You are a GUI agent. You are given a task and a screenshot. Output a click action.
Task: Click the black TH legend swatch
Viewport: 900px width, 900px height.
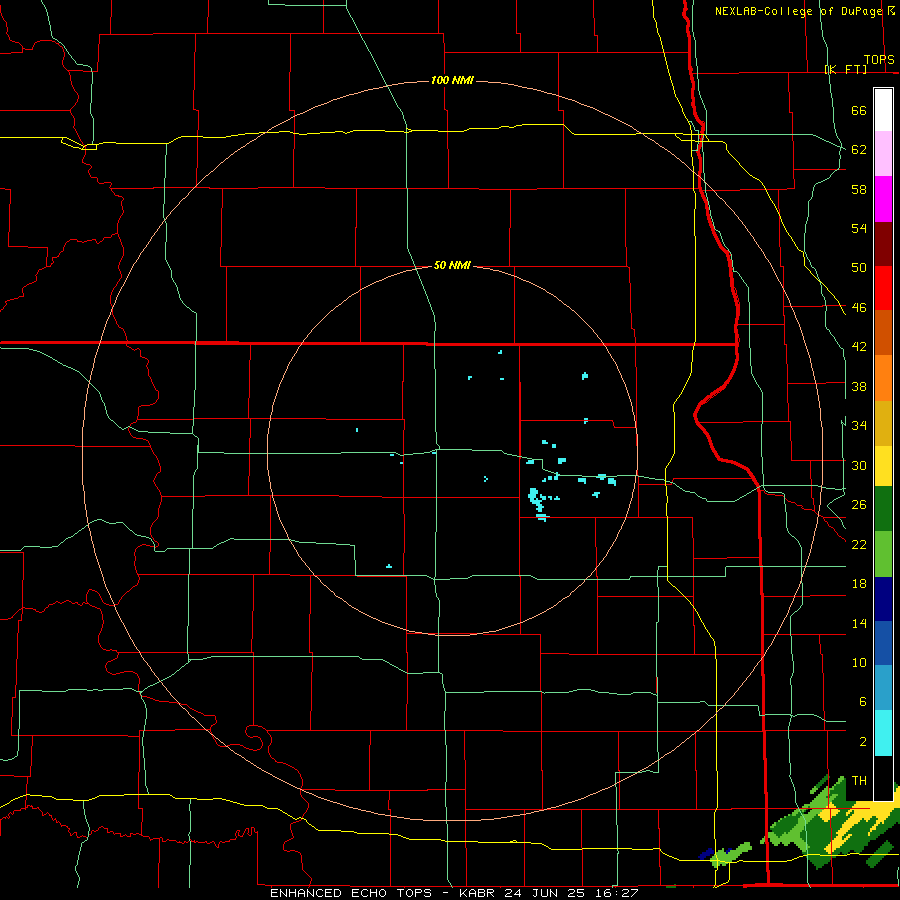(883, 778)
